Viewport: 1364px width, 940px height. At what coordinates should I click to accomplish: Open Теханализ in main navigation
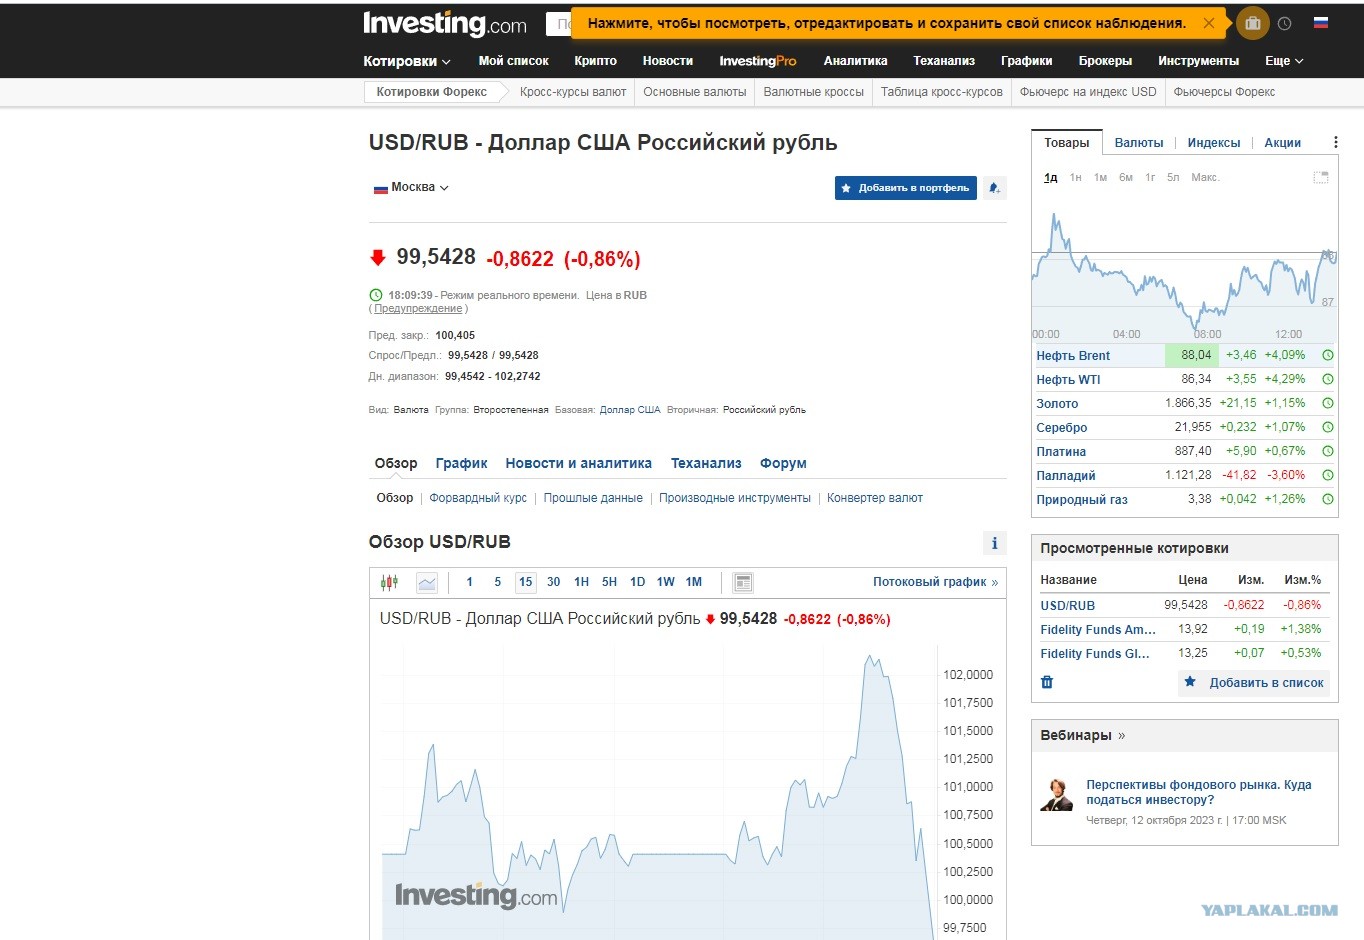pos(944,61)
